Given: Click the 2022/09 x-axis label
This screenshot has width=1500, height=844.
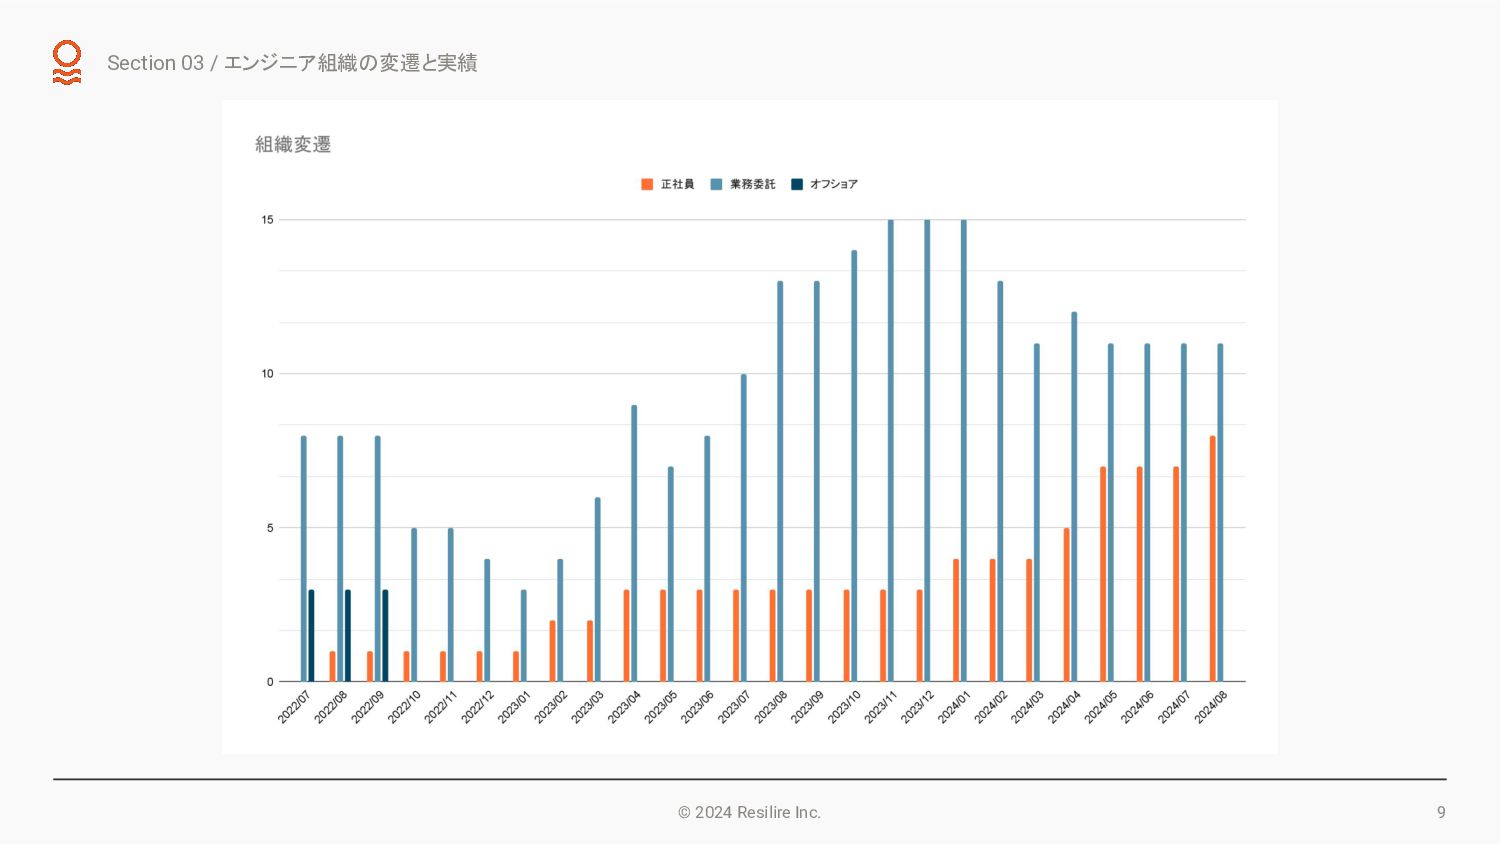Looking at the screenshot, I should coord(367,707).
